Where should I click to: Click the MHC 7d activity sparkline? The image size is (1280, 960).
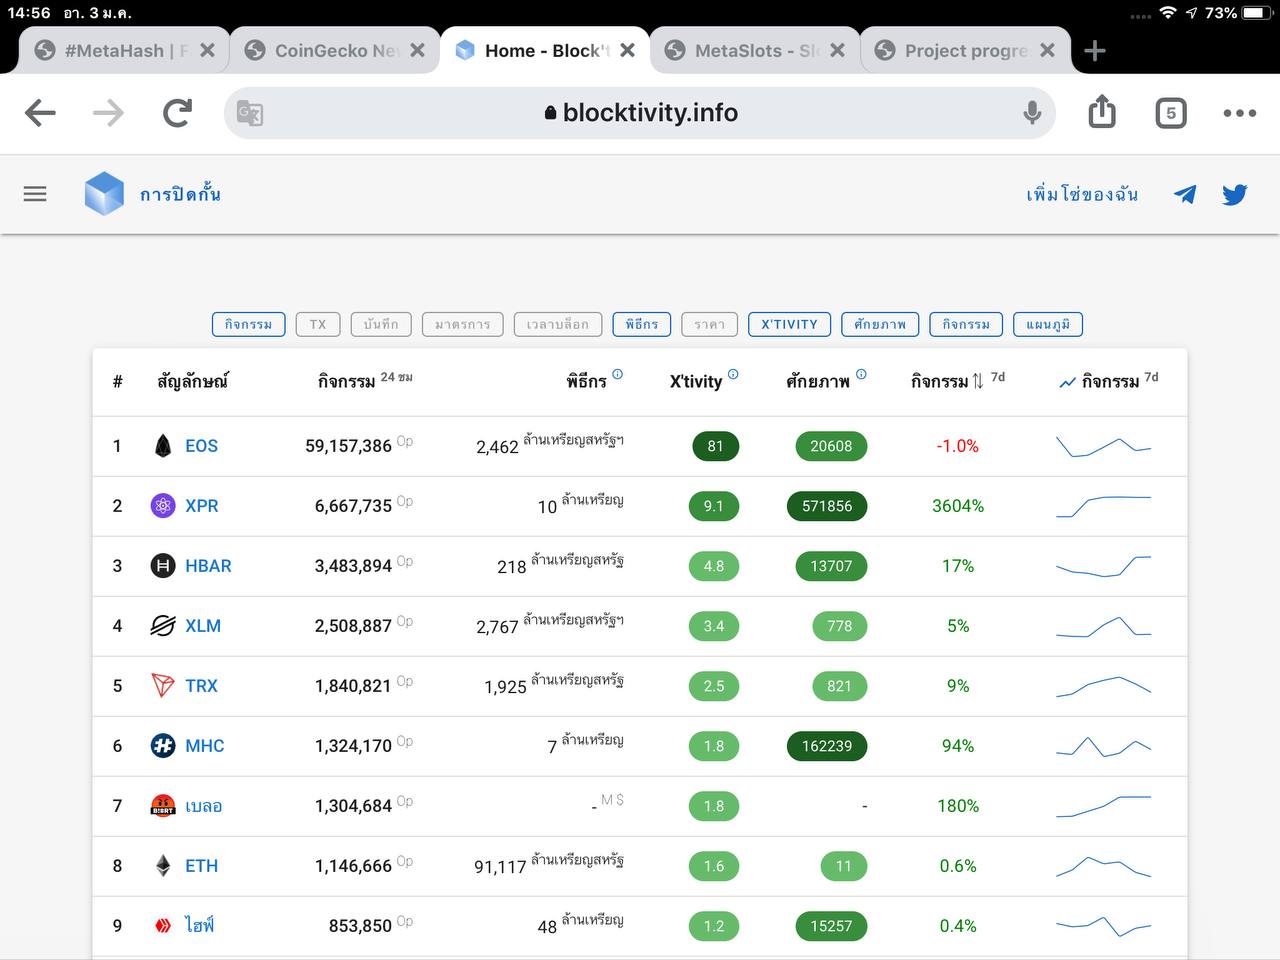(x=1103, y=746)
